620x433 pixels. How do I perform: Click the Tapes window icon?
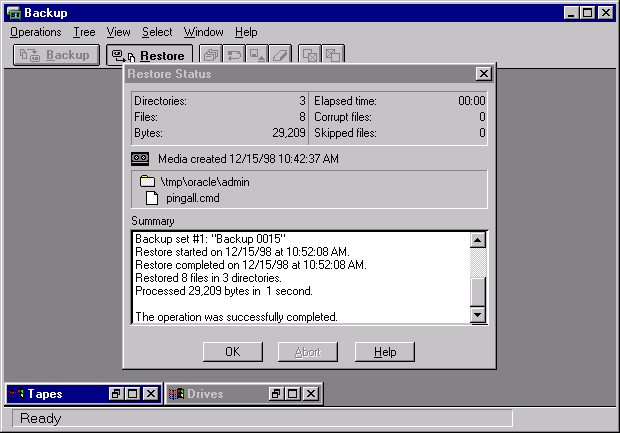point(16,394)
